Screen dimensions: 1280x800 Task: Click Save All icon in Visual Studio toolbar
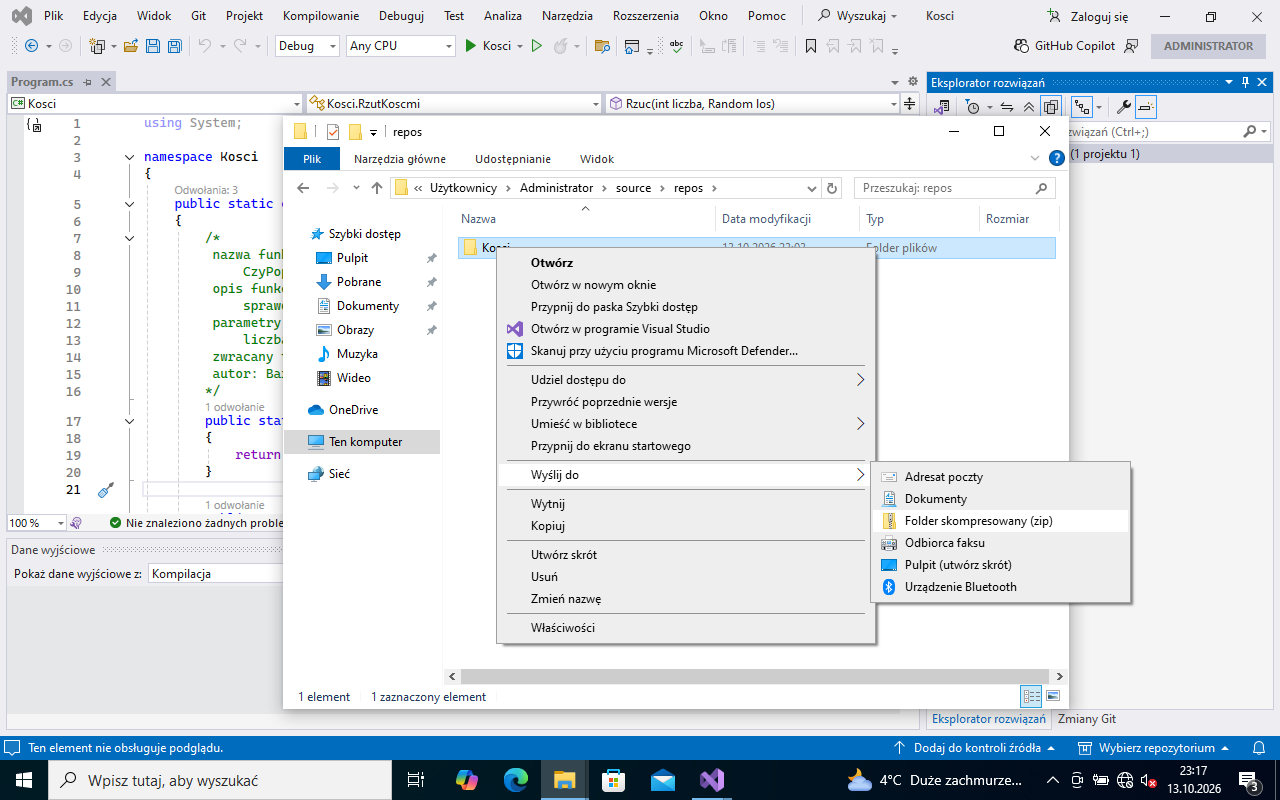(x=174, y=46)
